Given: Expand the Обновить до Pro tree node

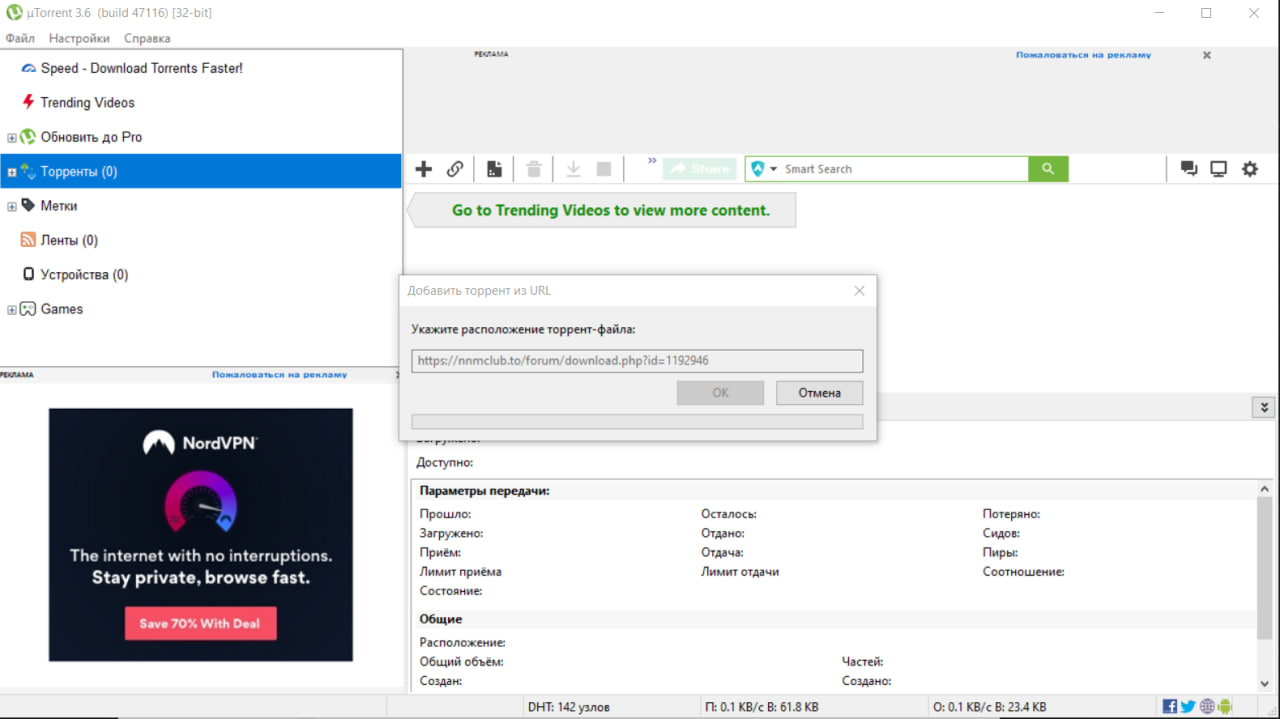Looking at the screenshot, I should pos(12,138).
